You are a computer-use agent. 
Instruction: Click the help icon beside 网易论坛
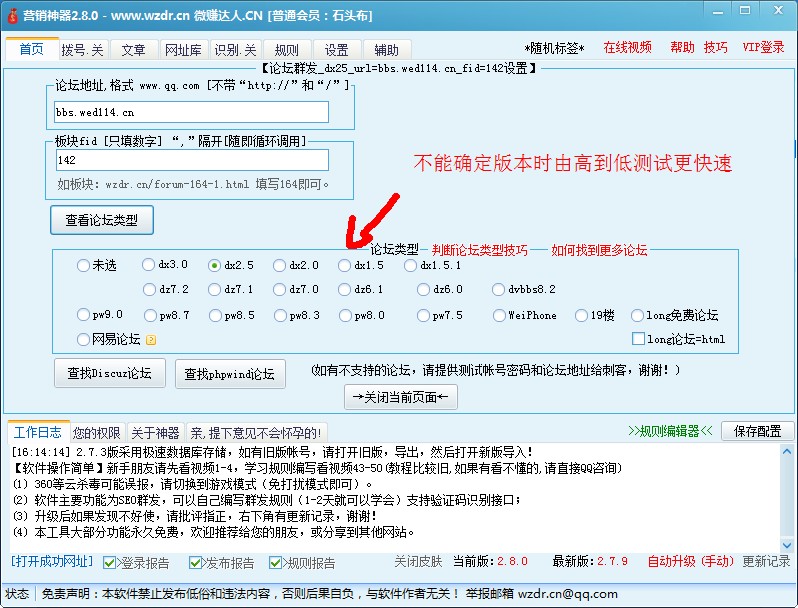[x=151, y=340]
